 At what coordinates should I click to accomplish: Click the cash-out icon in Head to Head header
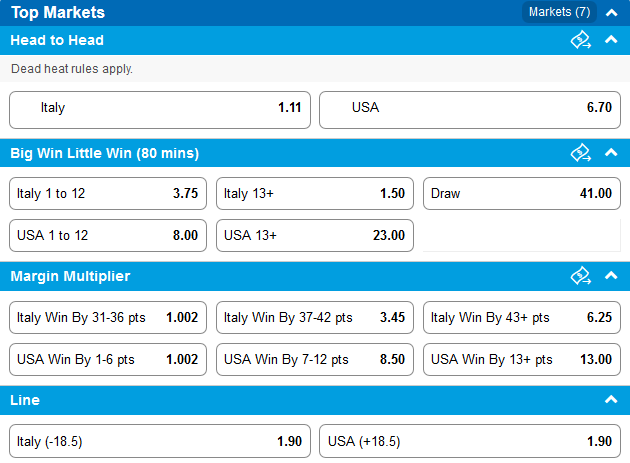click(581, 40)
